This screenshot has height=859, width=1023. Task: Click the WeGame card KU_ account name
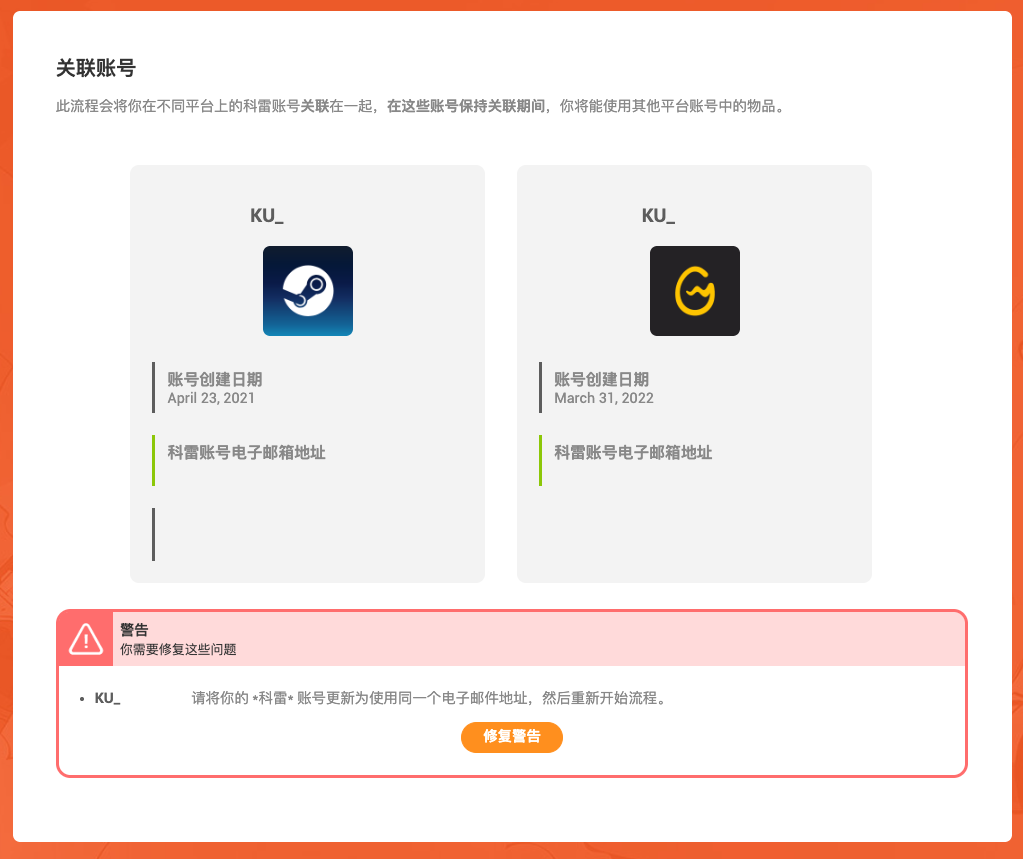pyautogui.click(x=658, y=216)
